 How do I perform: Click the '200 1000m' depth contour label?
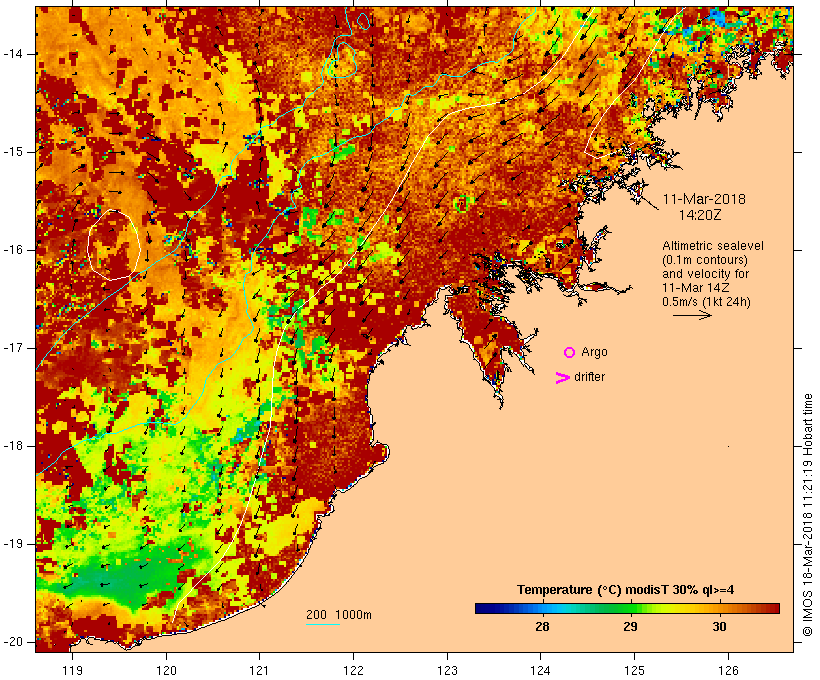click(339, 615)
